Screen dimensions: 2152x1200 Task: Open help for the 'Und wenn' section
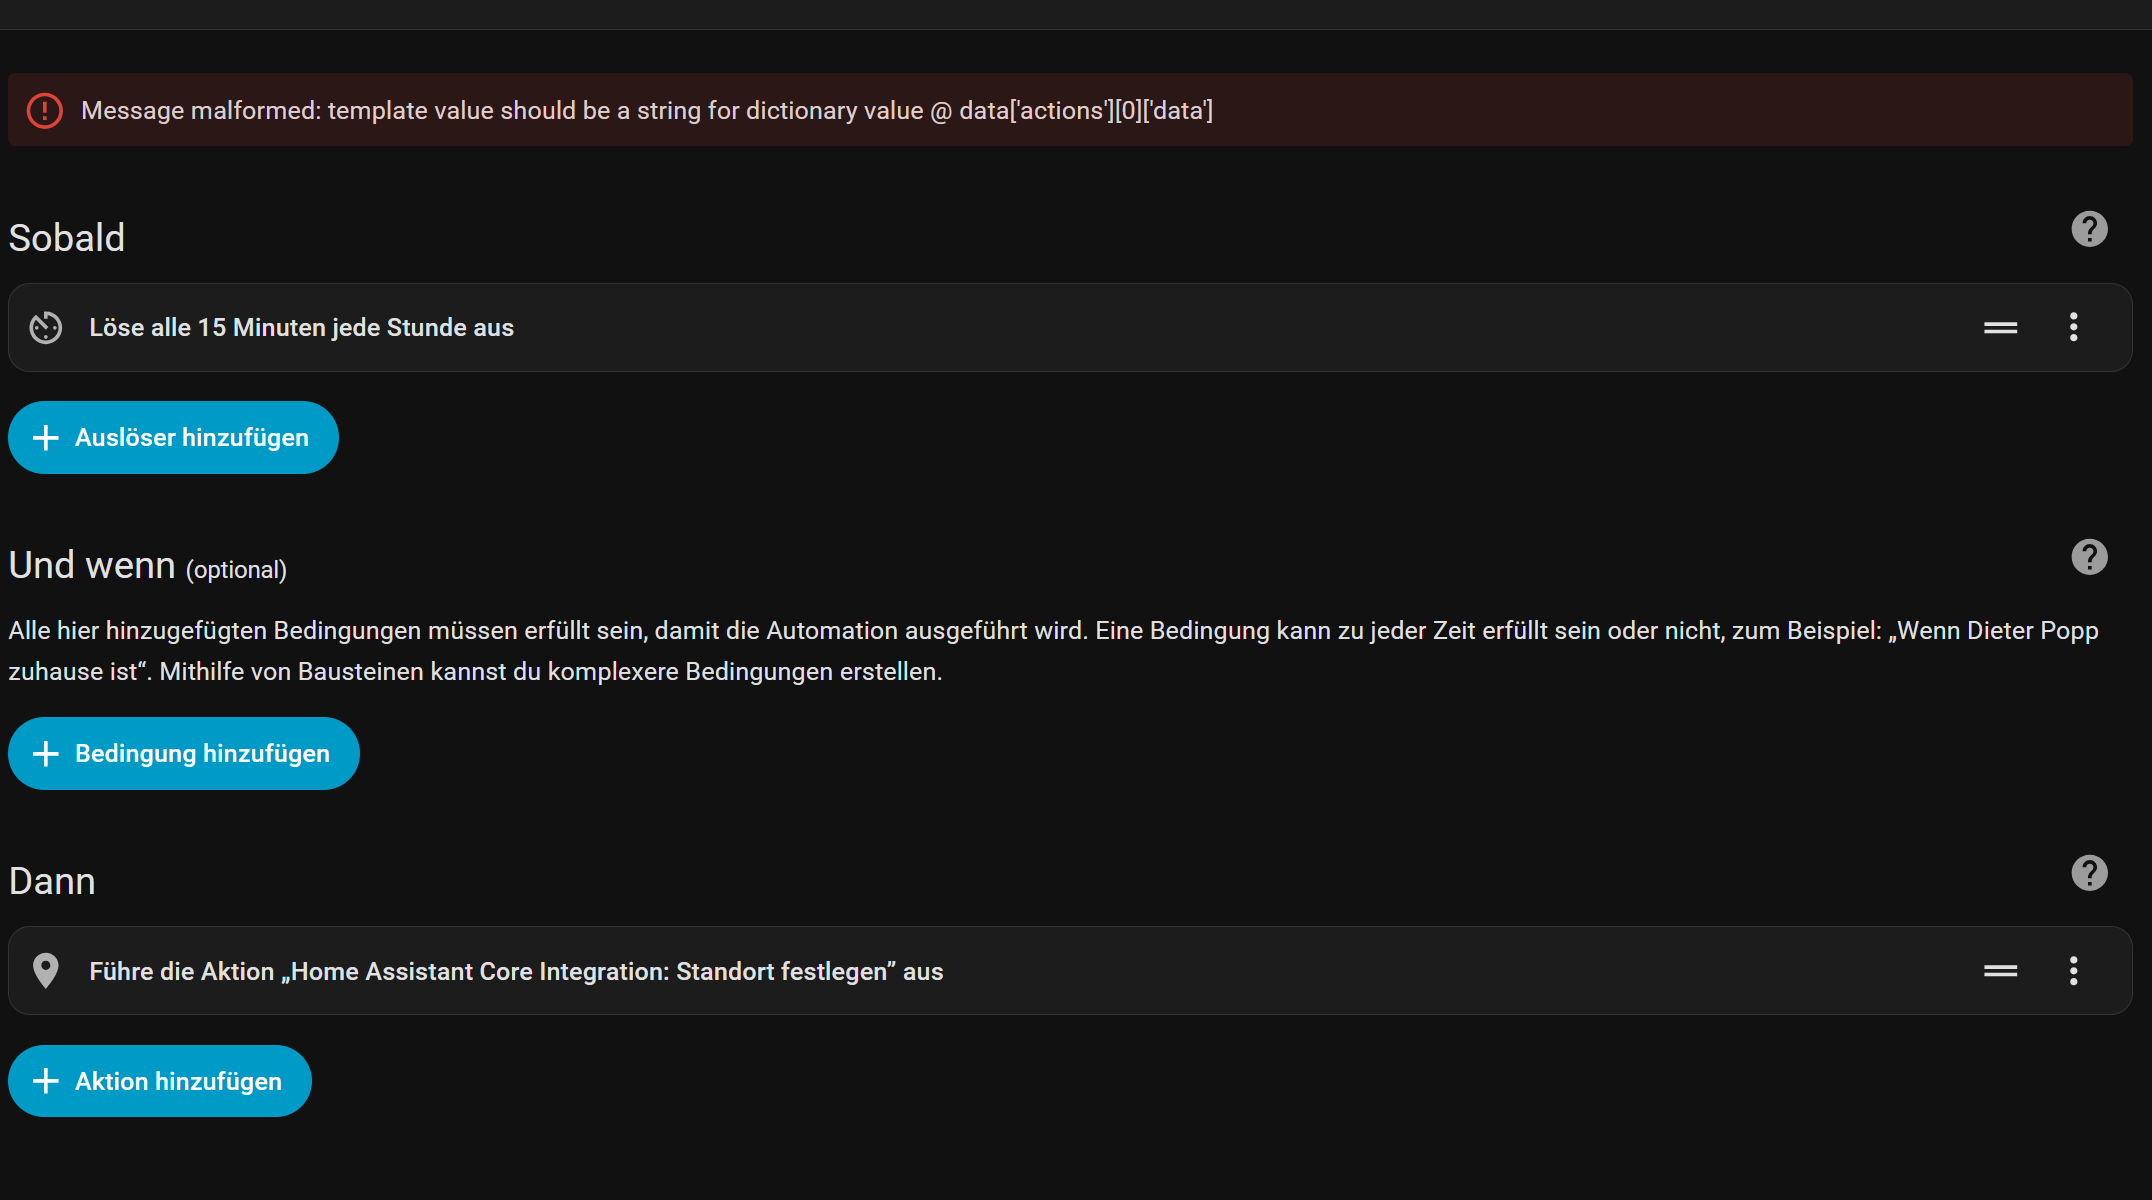[x=2089, y=558]
